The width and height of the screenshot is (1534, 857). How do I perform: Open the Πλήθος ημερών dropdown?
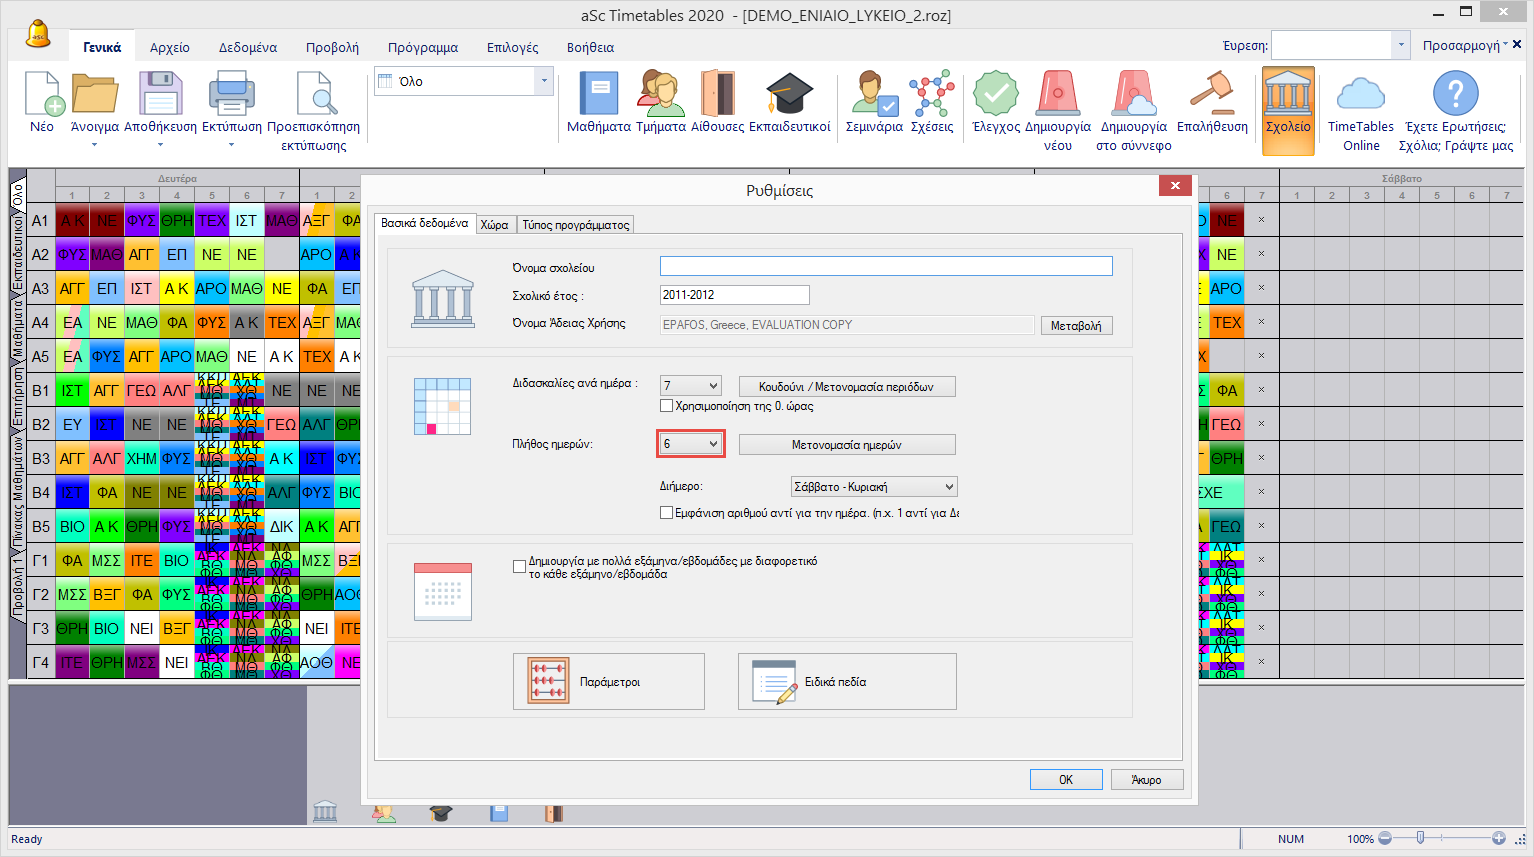click(713, 444)
